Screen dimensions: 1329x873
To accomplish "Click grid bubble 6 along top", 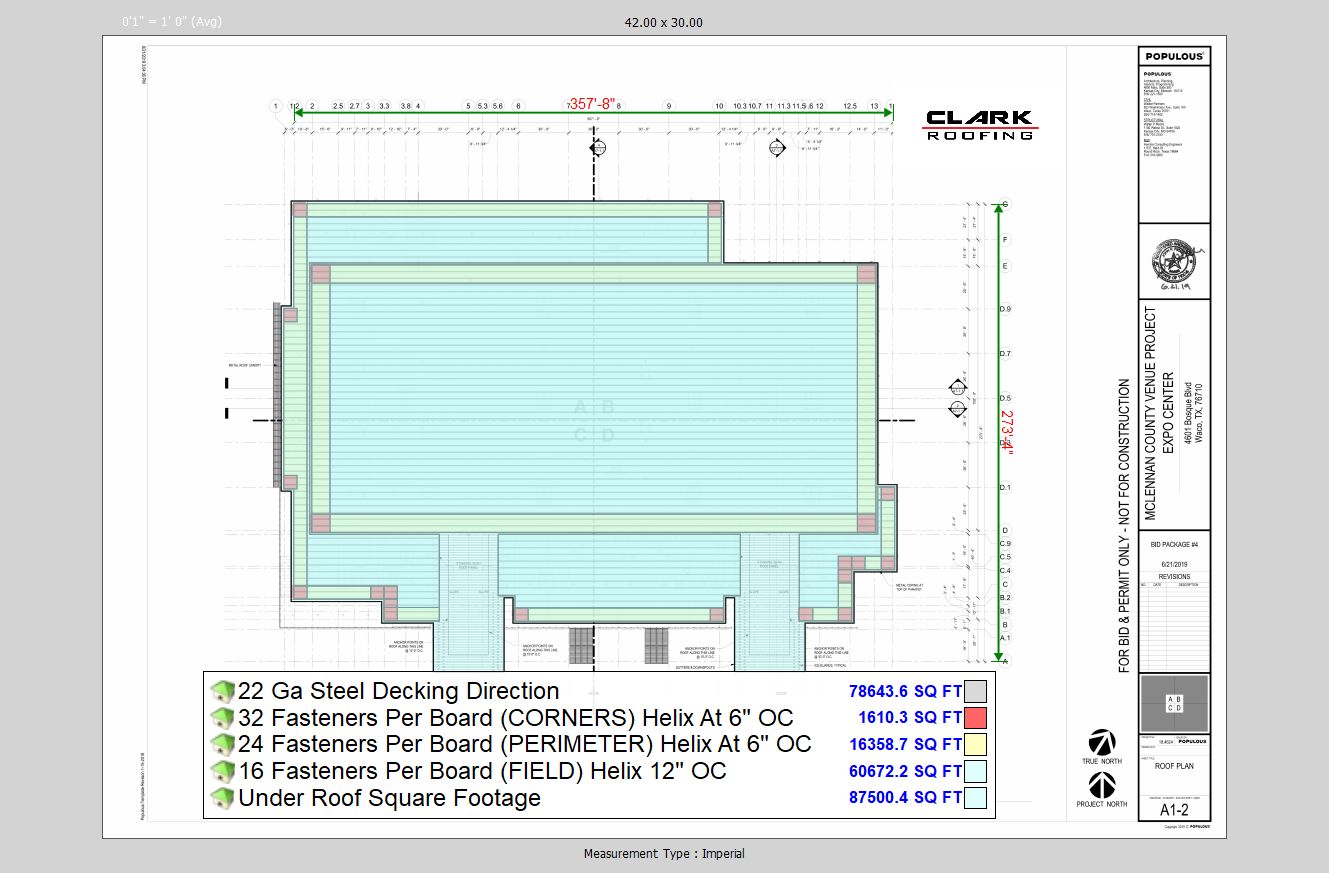I will (518, 105).
